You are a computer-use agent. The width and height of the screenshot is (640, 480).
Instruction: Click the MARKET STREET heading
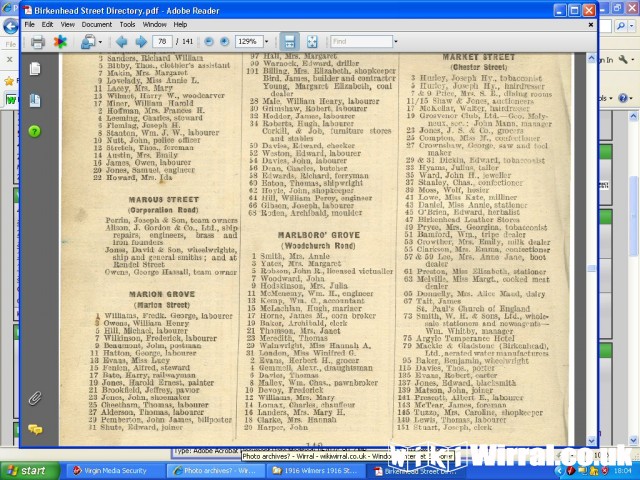click(x=478, y=57)
